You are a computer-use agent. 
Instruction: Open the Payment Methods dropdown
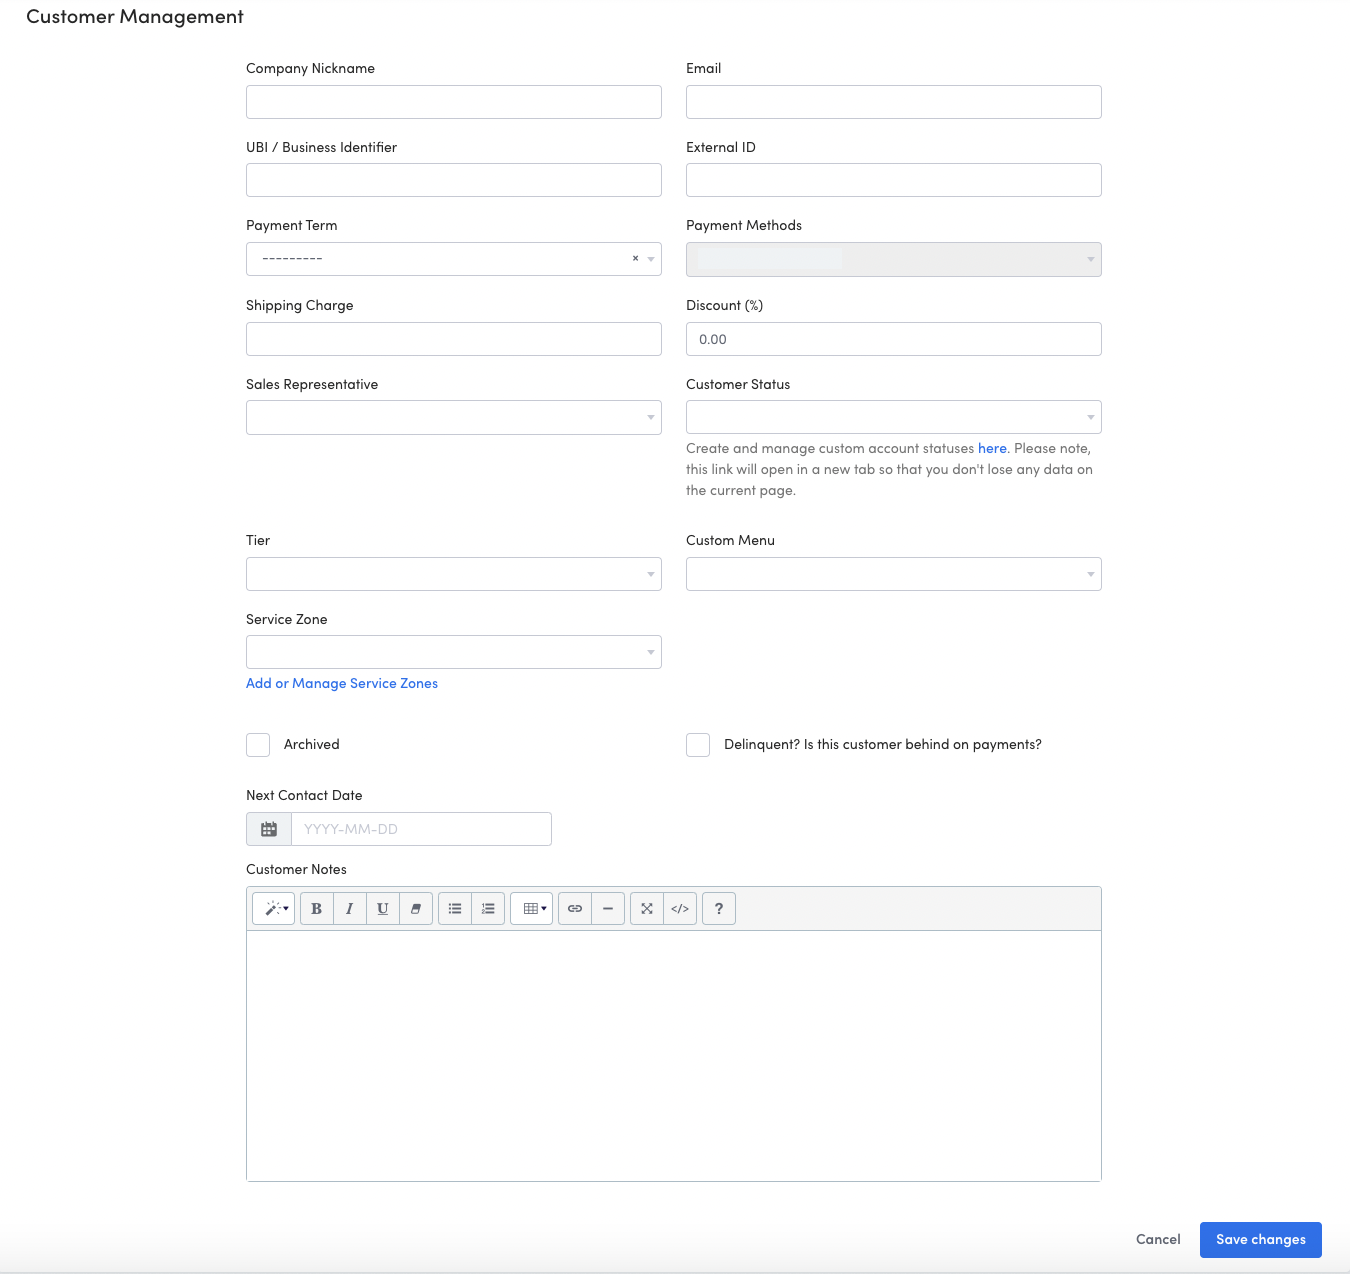tap(894, 259)
